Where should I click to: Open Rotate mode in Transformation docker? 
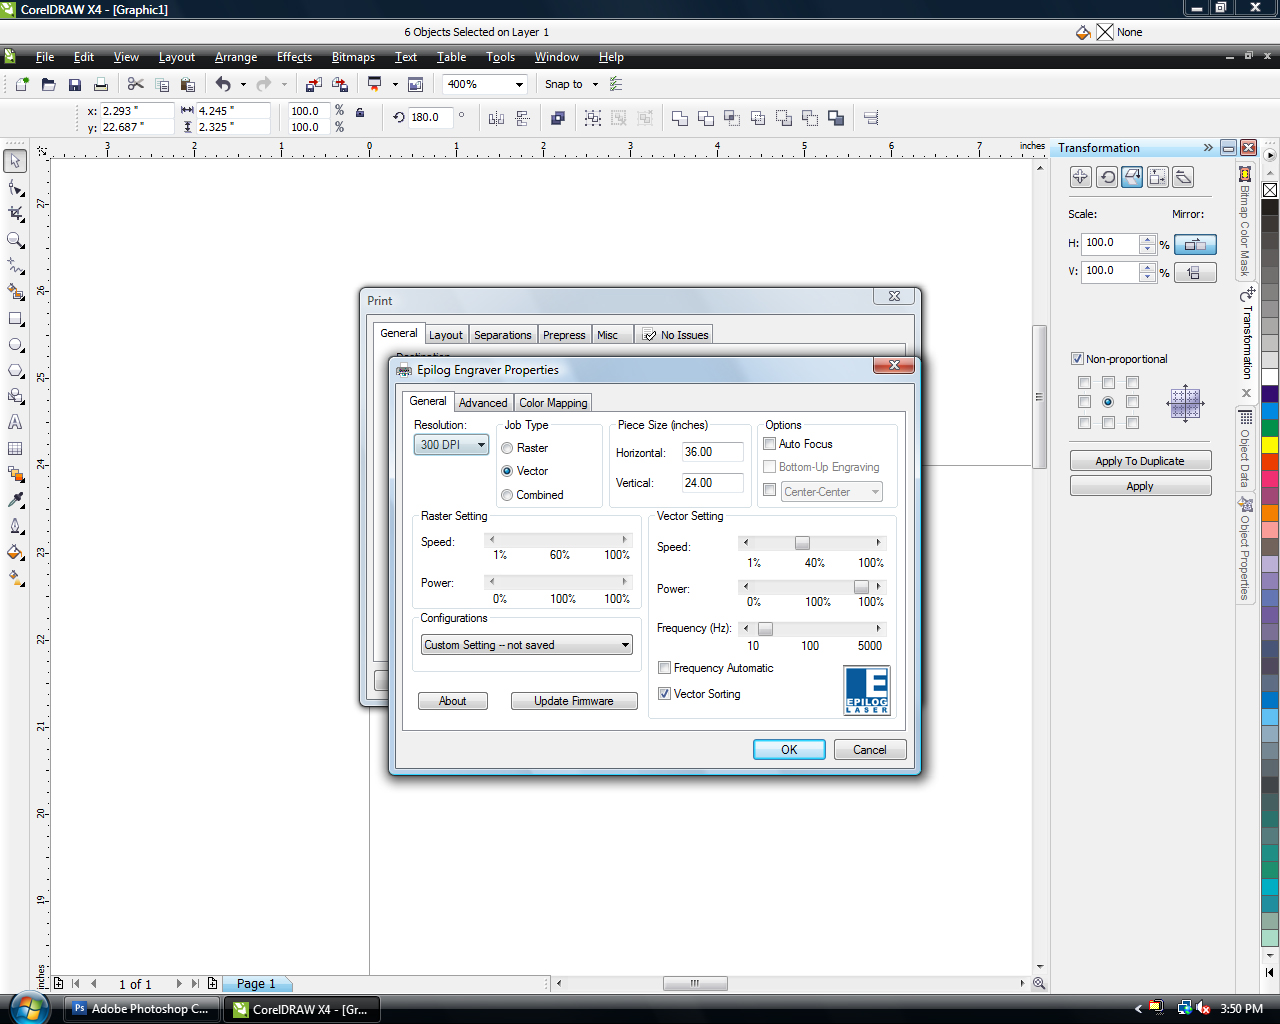1107,177
